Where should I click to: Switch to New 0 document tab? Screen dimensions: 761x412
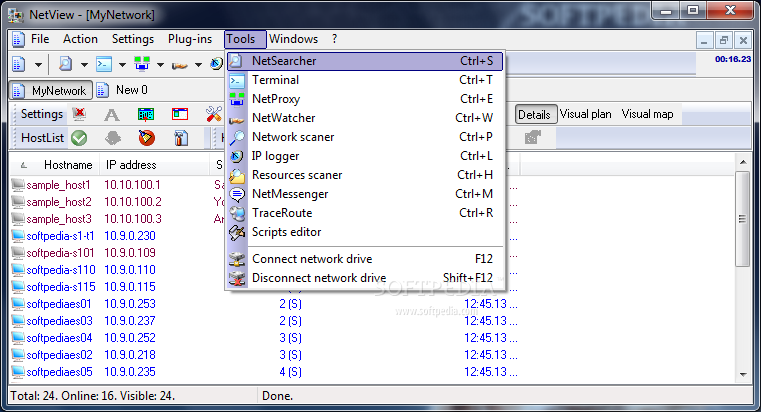pos(122,90)
